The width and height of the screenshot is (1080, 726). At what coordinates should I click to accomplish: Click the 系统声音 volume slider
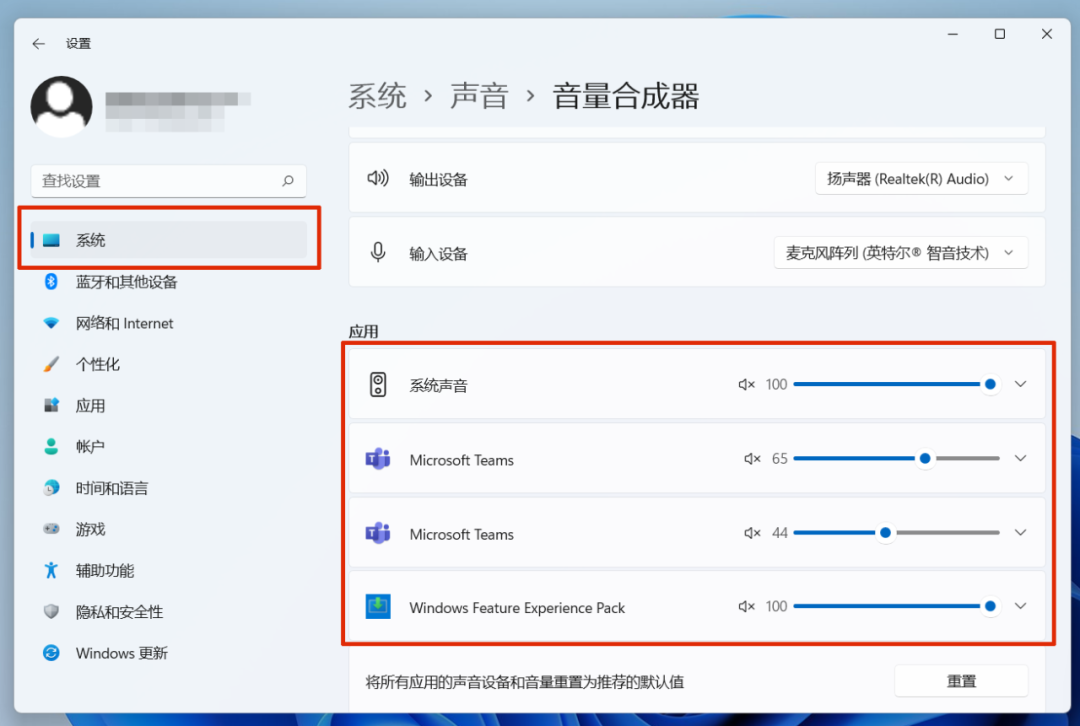896,384
